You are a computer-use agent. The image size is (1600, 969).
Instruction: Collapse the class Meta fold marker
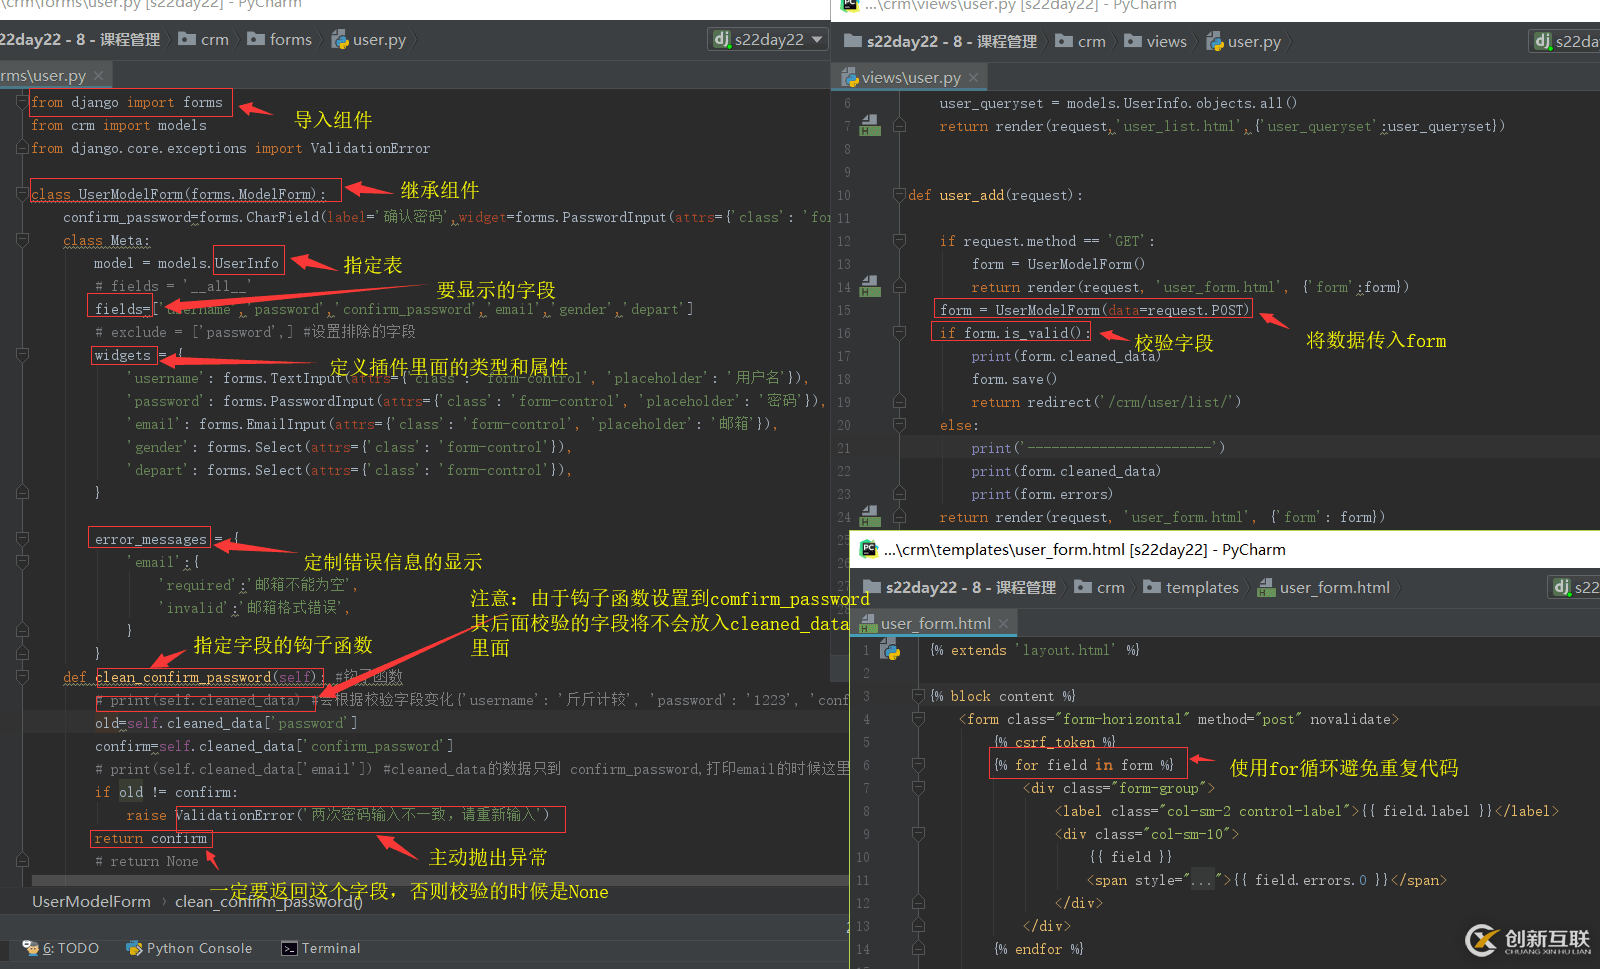[22, 240]
